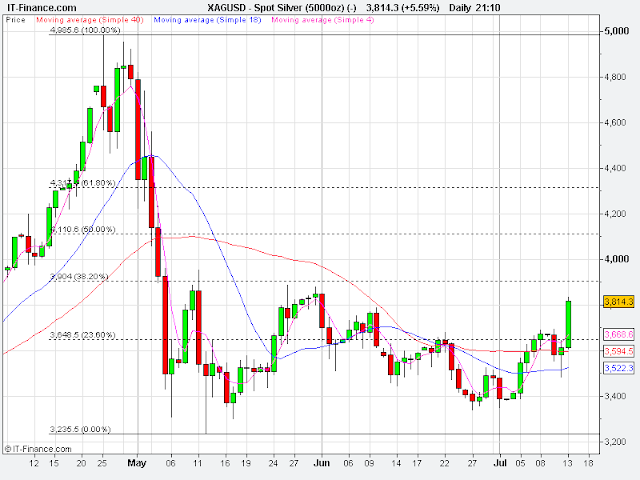Viewport: 640px width, 480px height.
Task: Click the 4,600 price axis label
Action: click(x=615, y=123)
